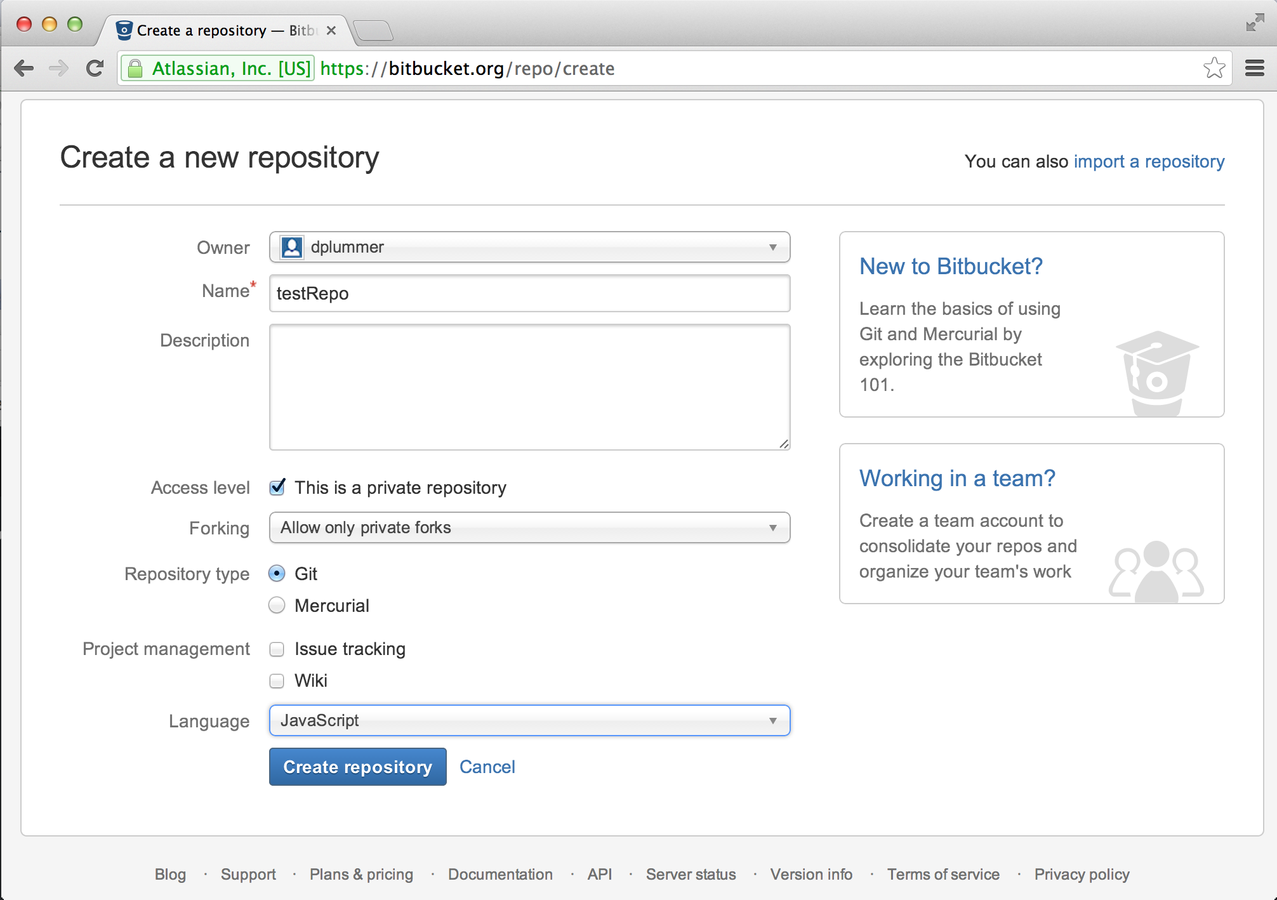Open the Blog footer link
This screenshot has height=900, width=1277.
(170, 874)
